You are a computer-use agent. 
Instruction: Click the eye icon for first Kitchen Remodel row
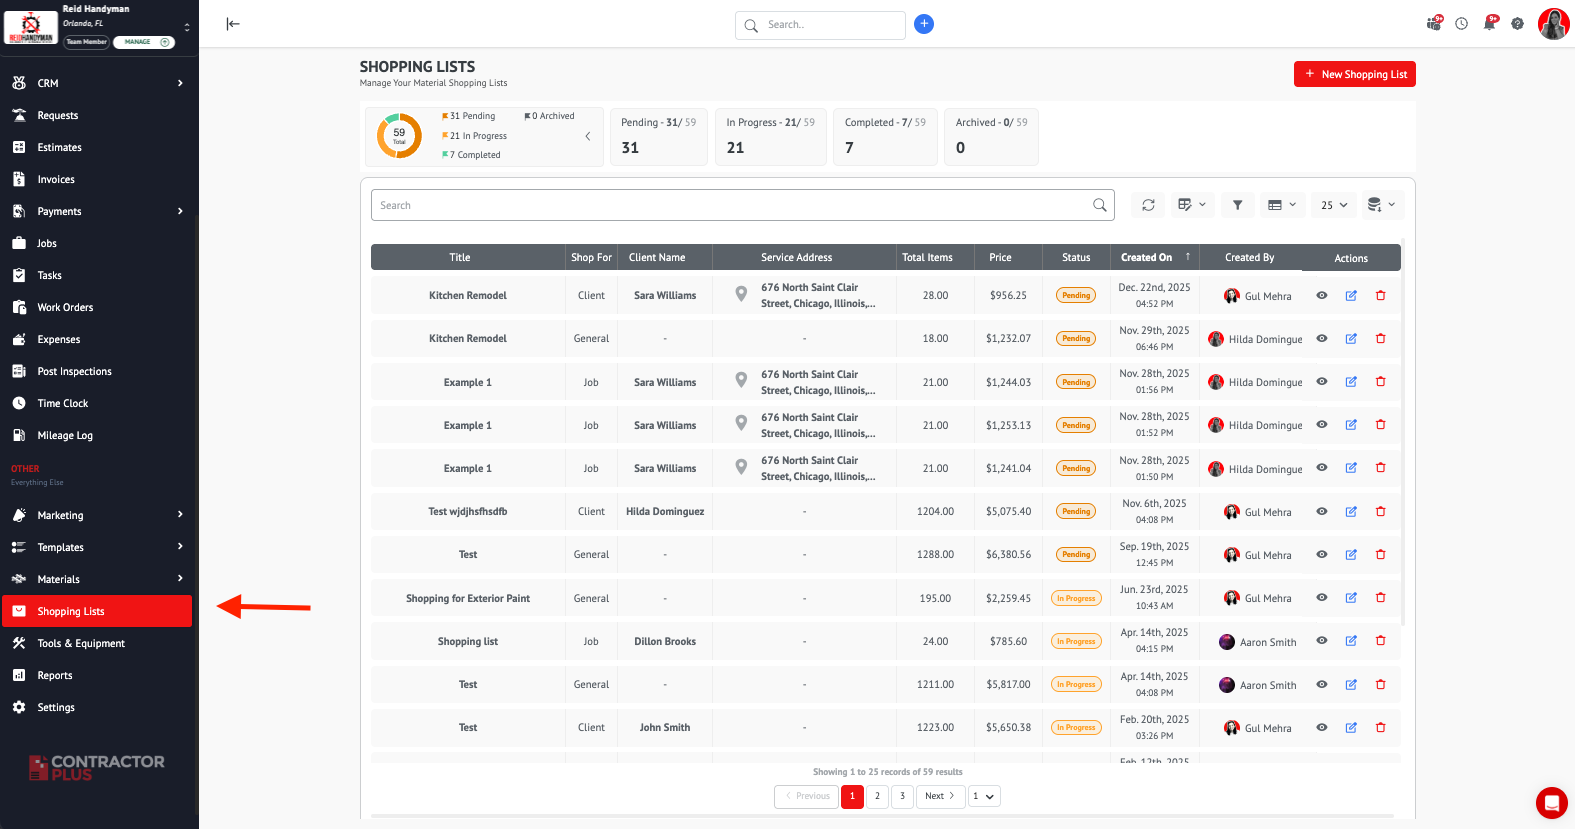coord(1322,296)
